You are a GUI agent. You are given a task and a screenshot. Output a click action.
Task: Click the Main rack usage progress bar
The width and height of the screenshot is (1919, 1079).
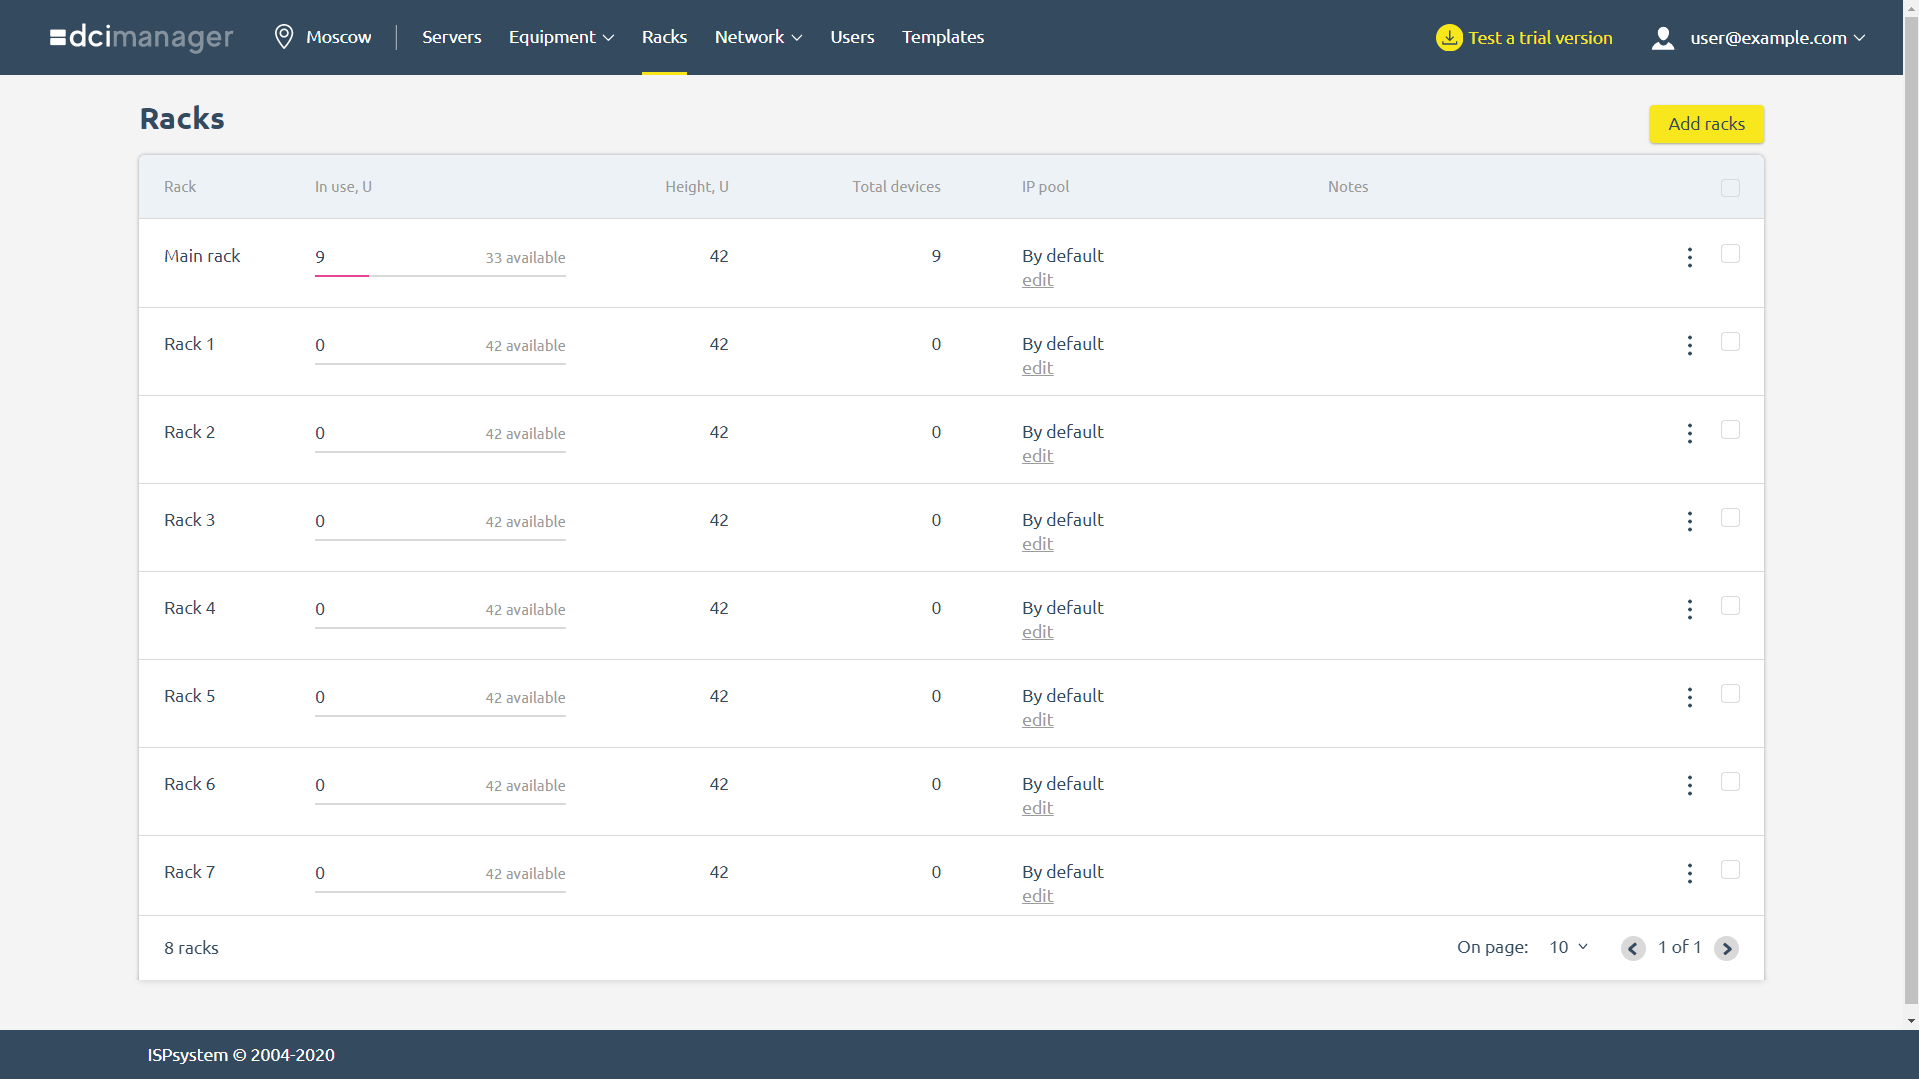(440, 275)
